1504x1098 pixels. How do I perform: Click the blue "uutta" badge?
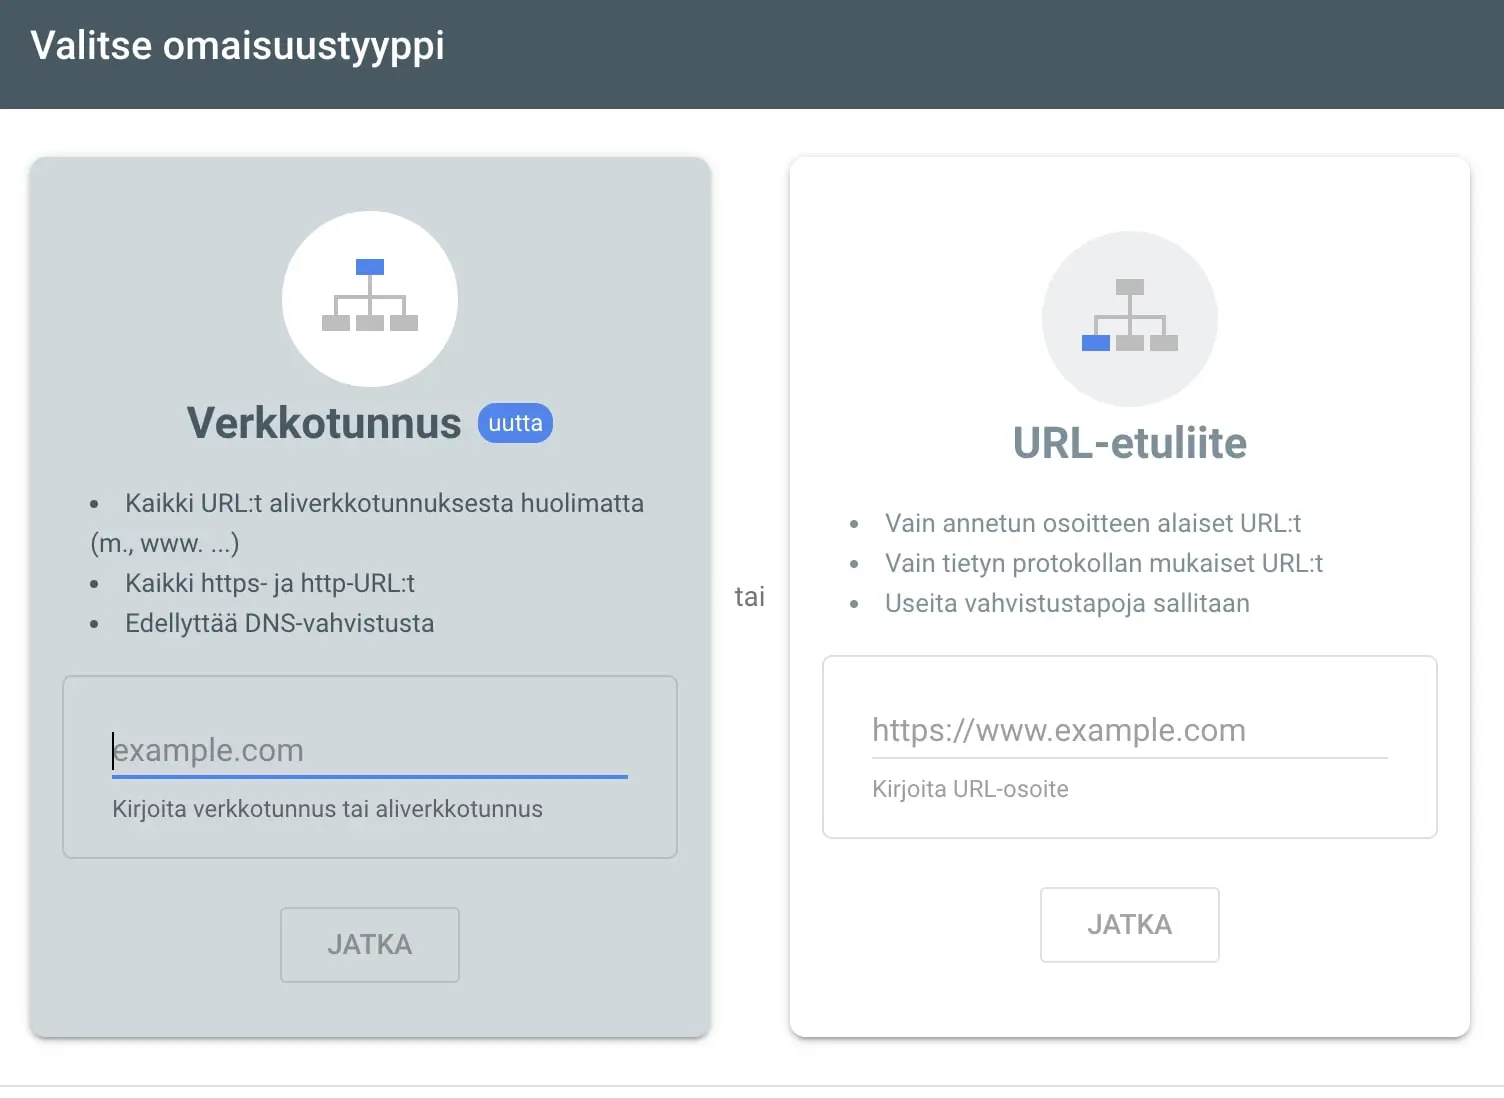pos(515,423)
